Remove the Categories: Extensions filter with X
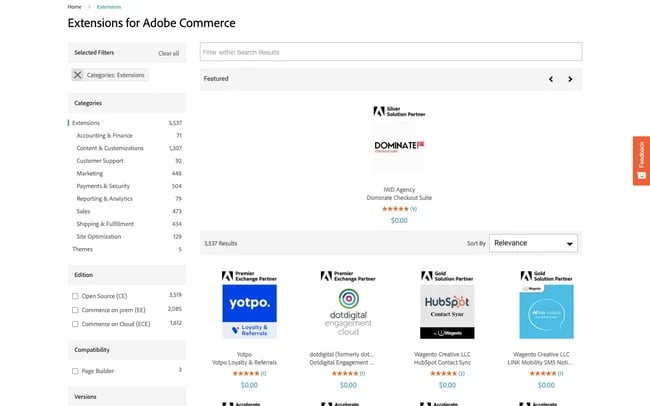The width and height of the screenshot is (650, 406). tap(78, 75)
